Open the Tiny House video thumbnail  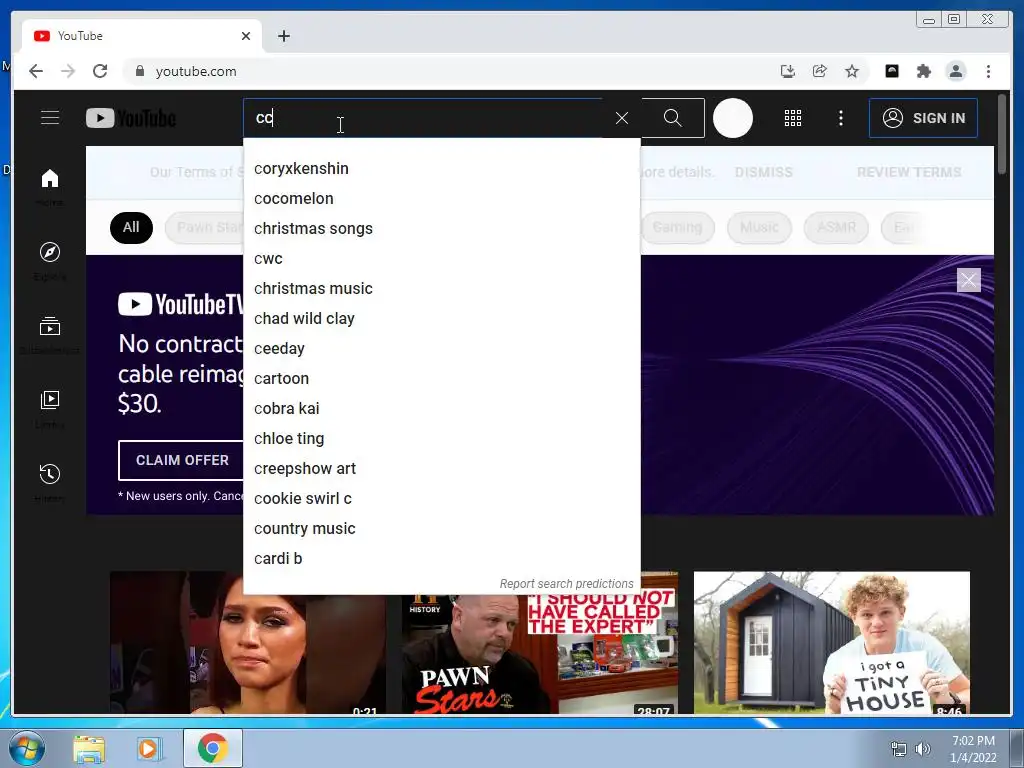click(831, 643)
